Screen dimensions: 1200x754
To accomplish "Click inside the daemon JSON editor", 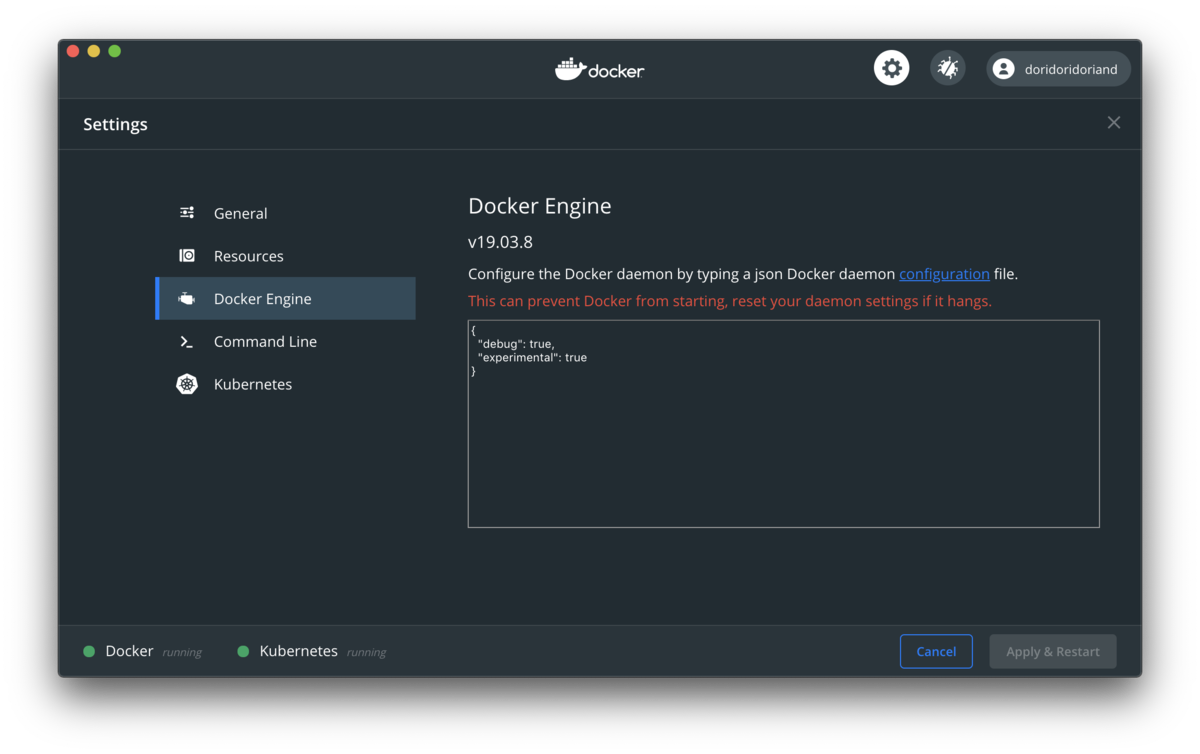I will (x=784, y=424).
